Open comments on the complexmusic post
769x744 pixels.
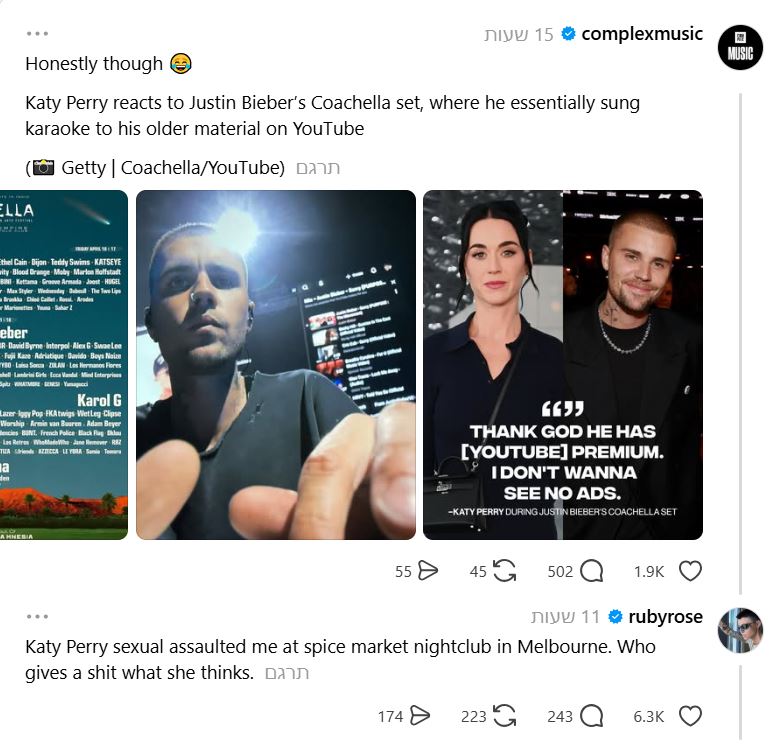coord(591,571)
